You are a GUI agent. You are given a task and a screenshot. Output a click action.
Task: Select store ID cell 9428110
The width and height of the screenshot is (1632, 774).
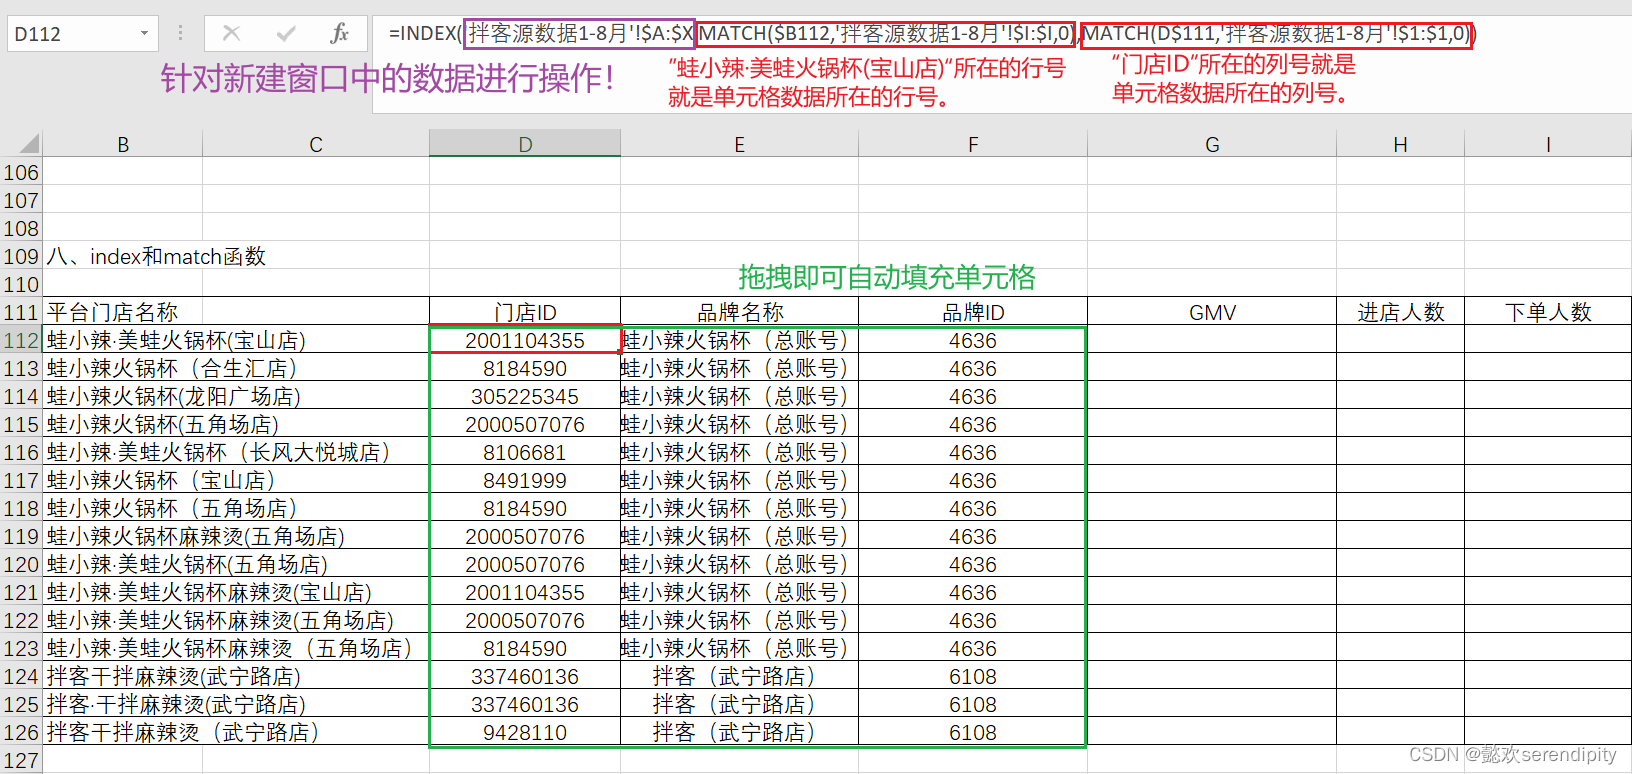tap(525, 732)
